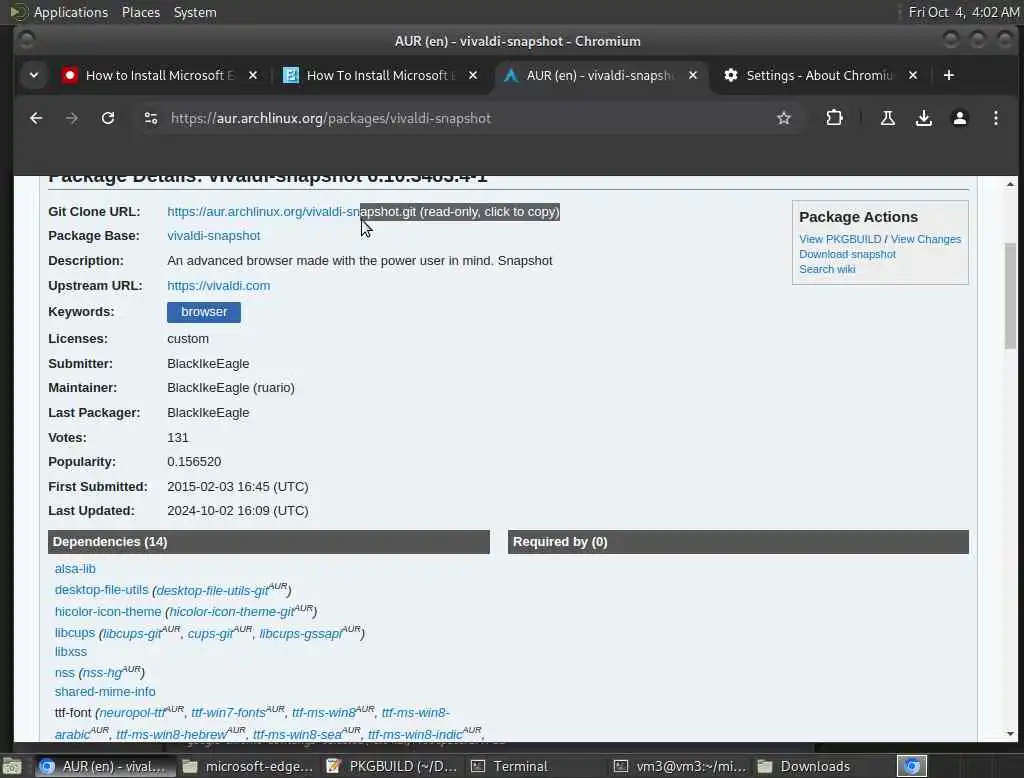Open the nss dependency link

point(65,672)
